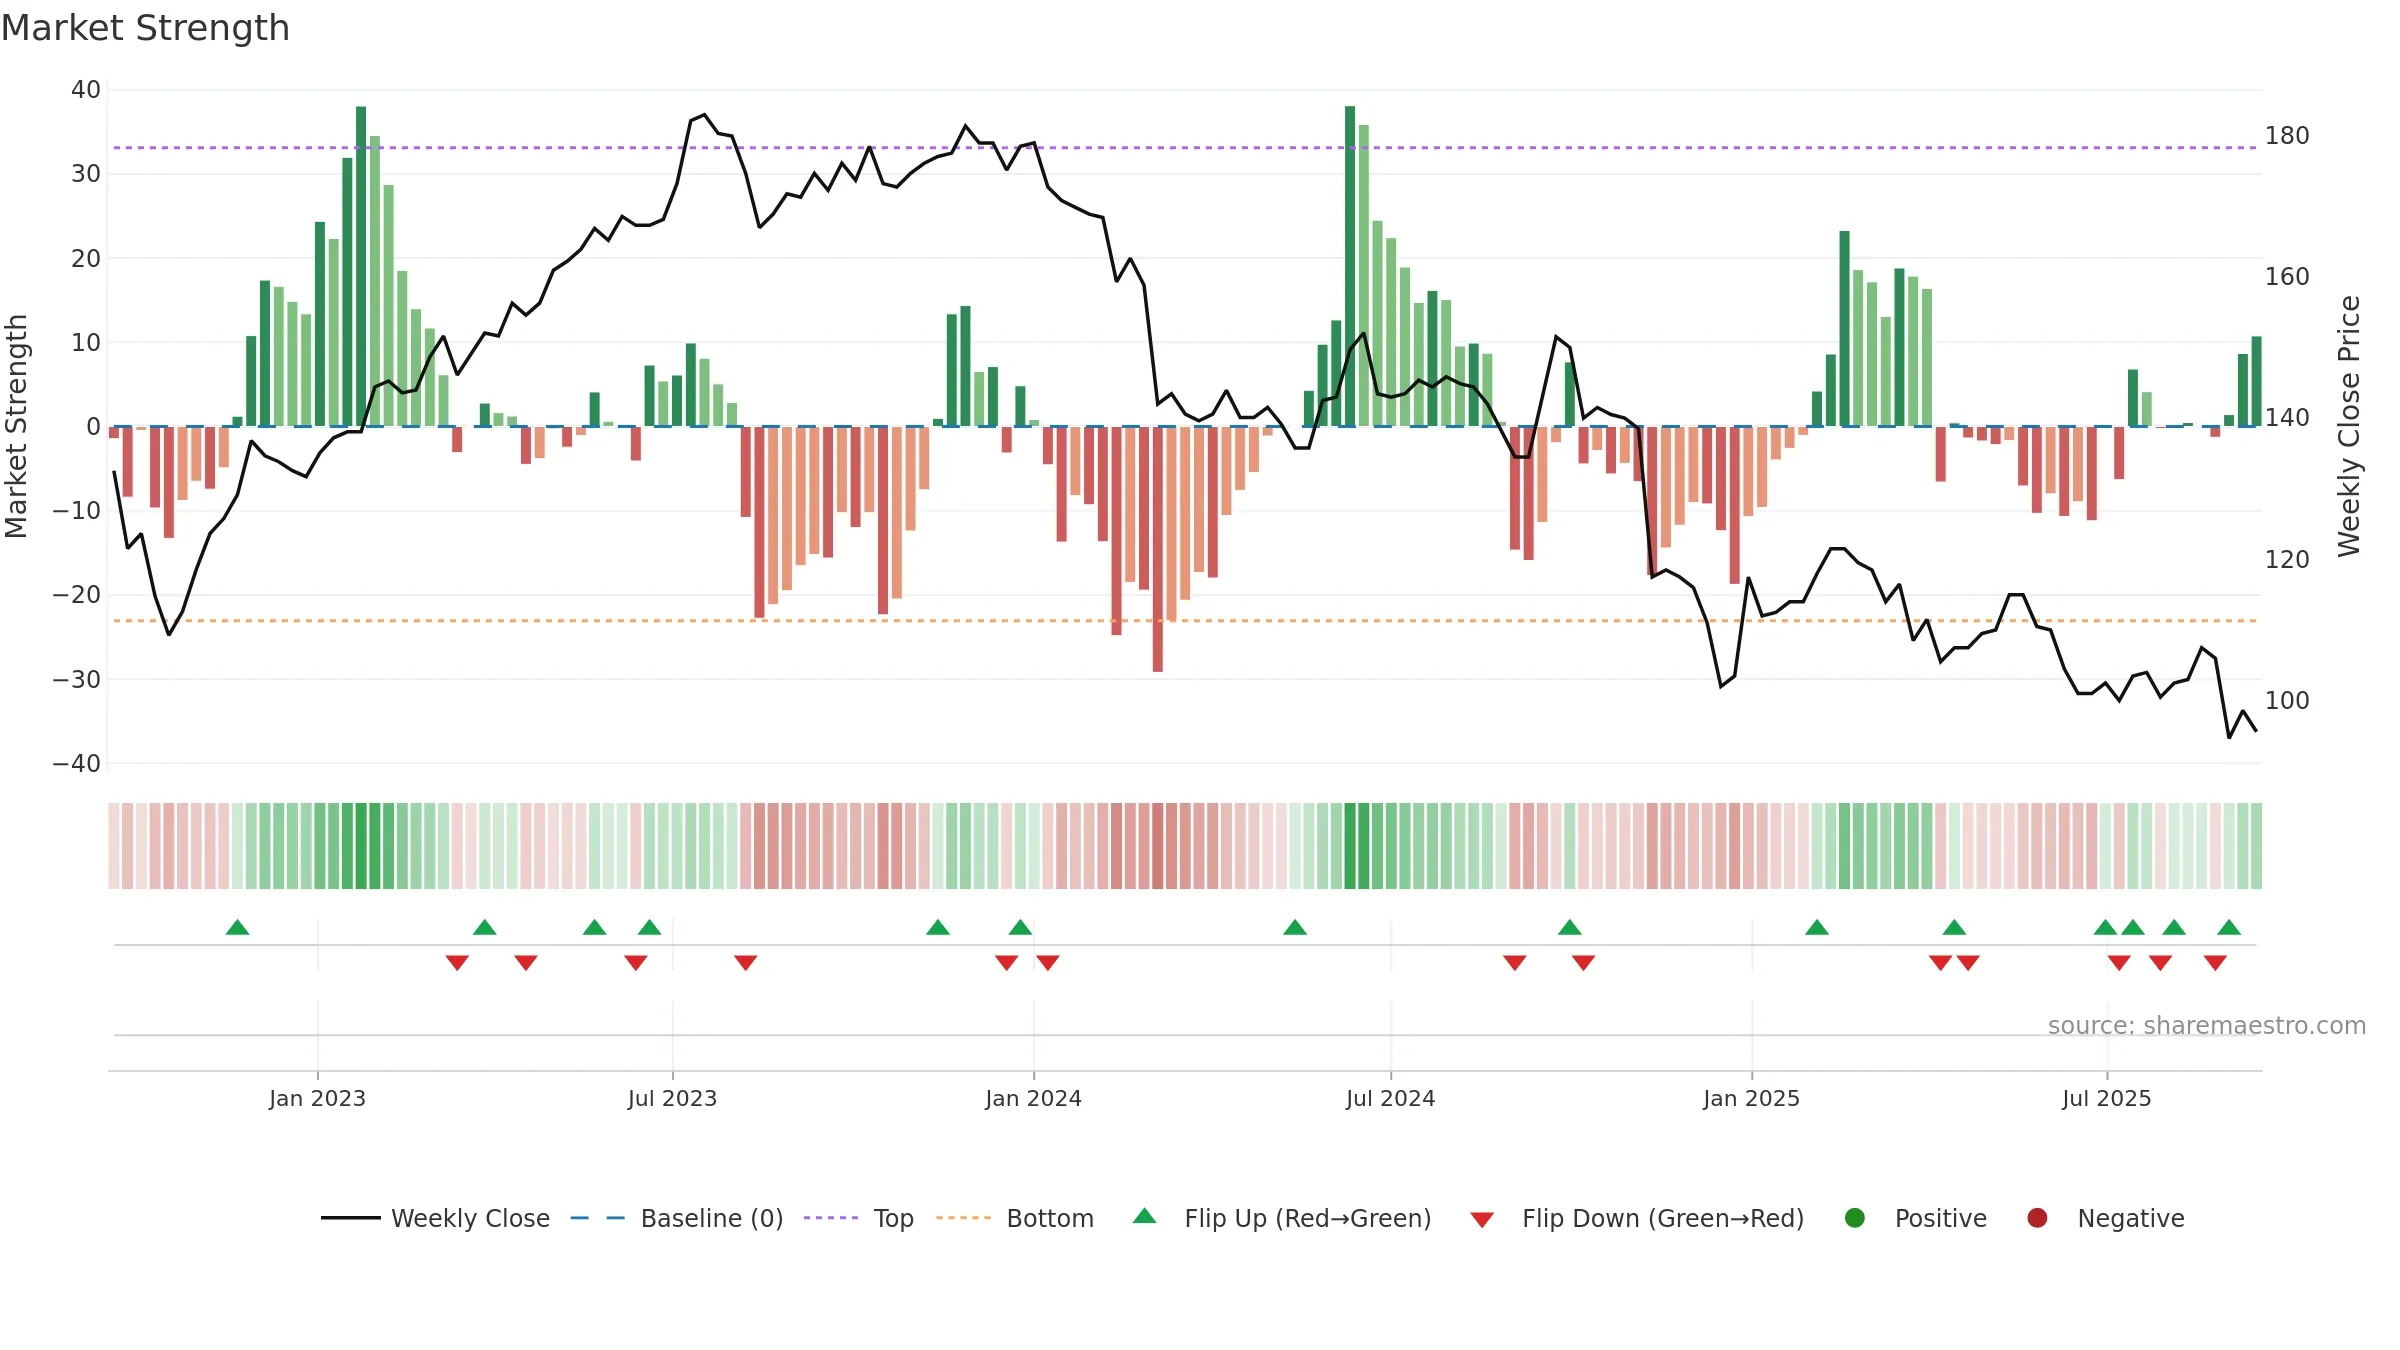This screenshot has height=1350, width=2400.
Task: Toggle the Top legend entry
Action: coord(859,1218)
